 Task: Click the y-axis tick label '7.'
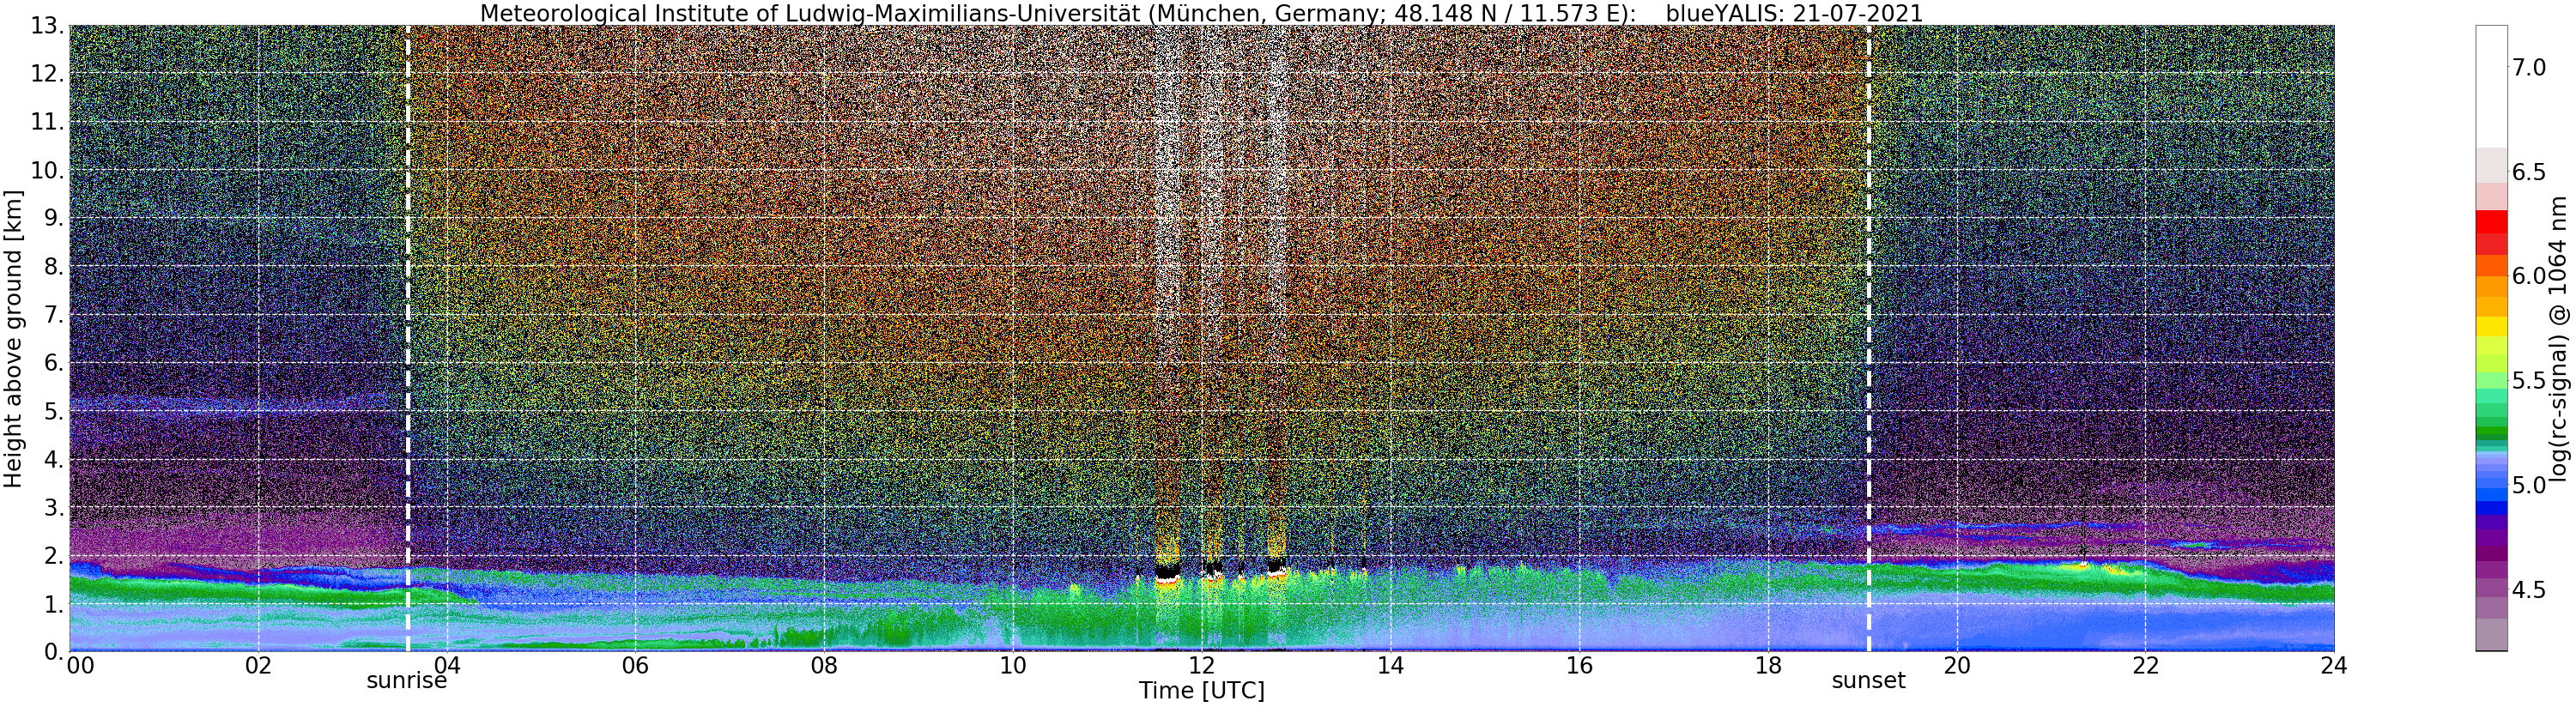pos(52,315)
